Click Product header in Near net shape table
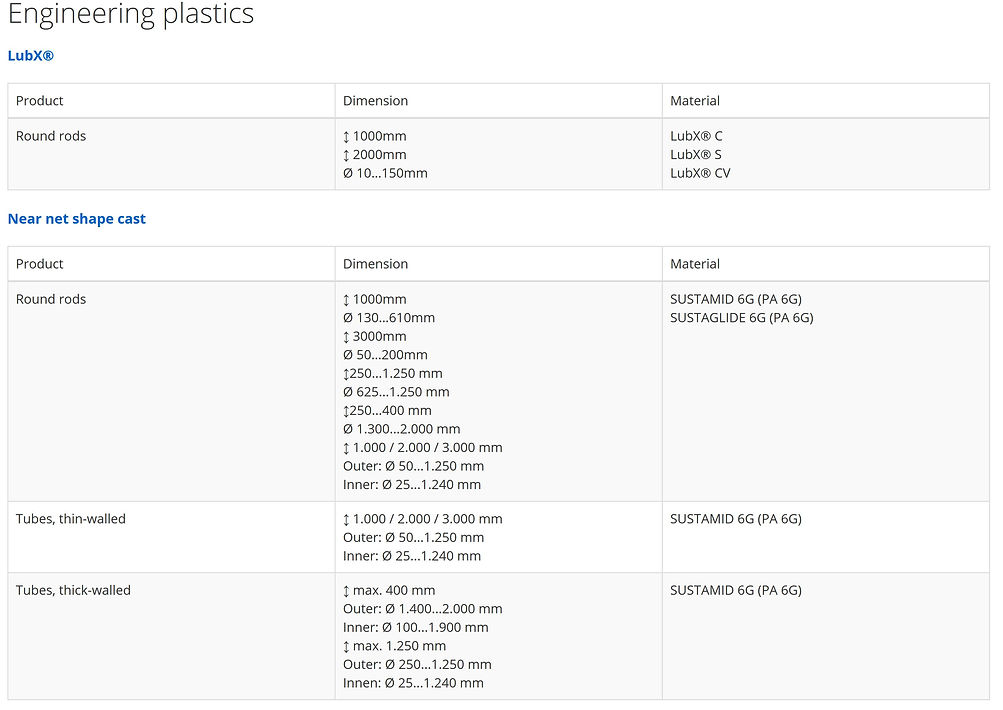This screenshot has width=1003, height=710. (40, 264)
